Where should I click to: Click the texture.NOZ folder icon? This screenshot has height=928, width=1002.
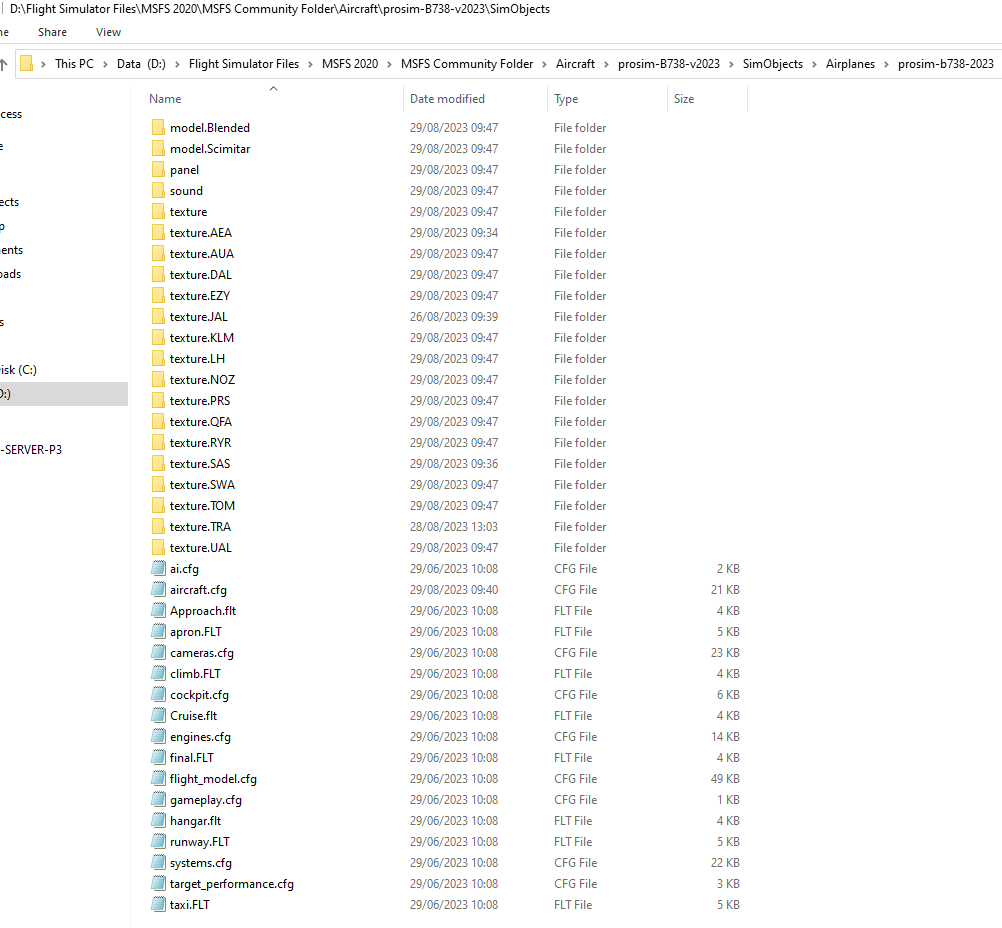click(158, 380)
